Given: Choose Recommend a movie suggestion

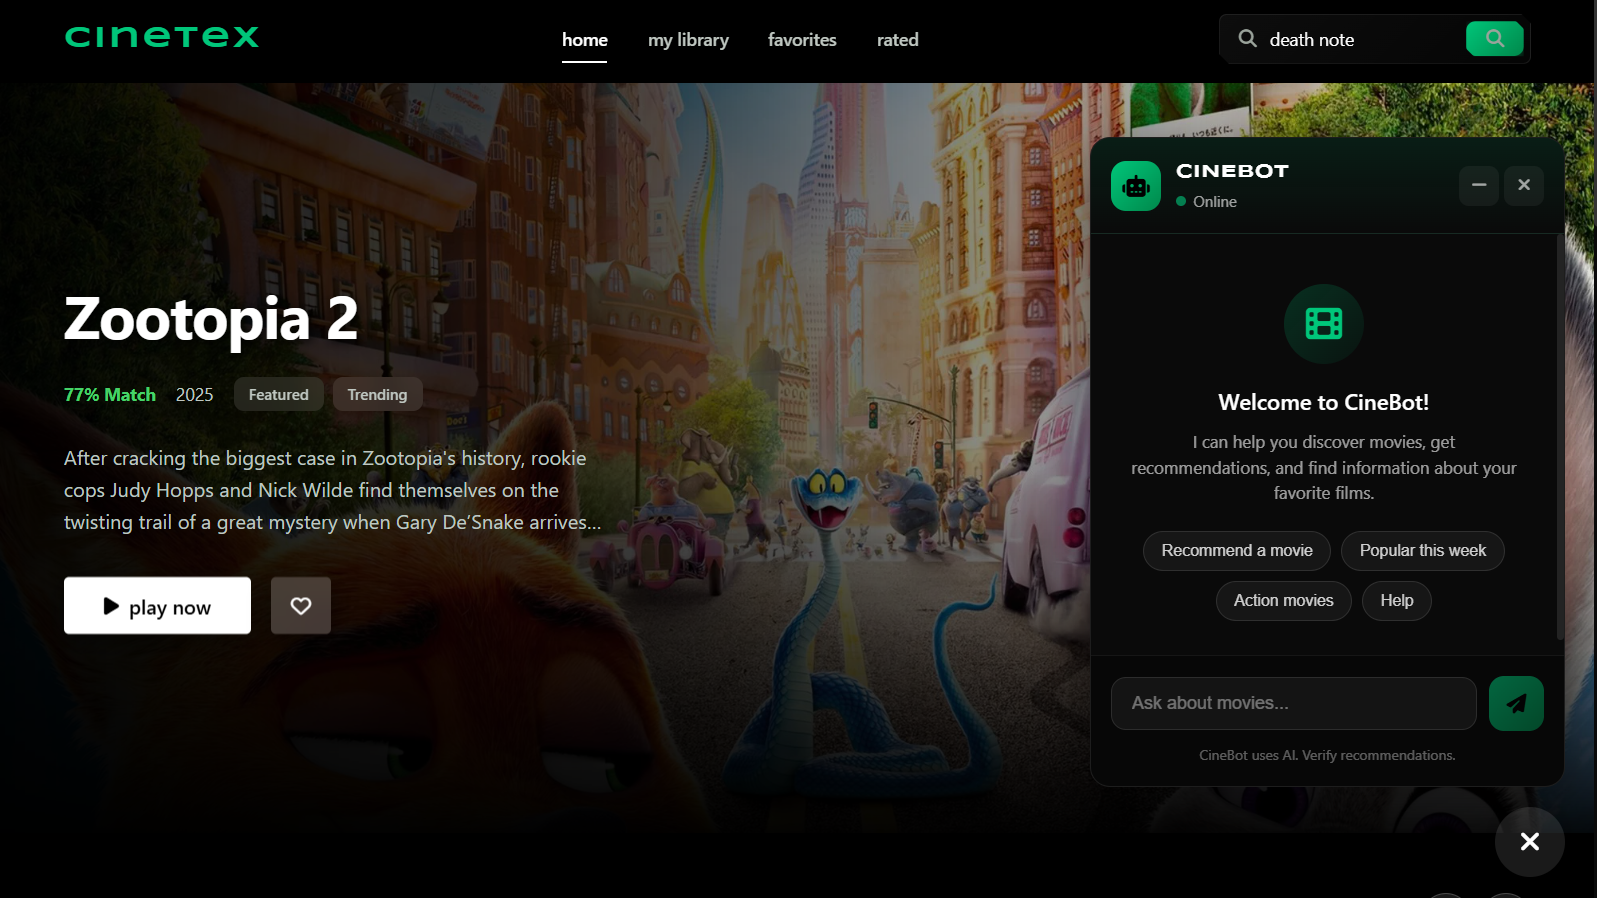Looking at the screenshot, I should 1237,551.
